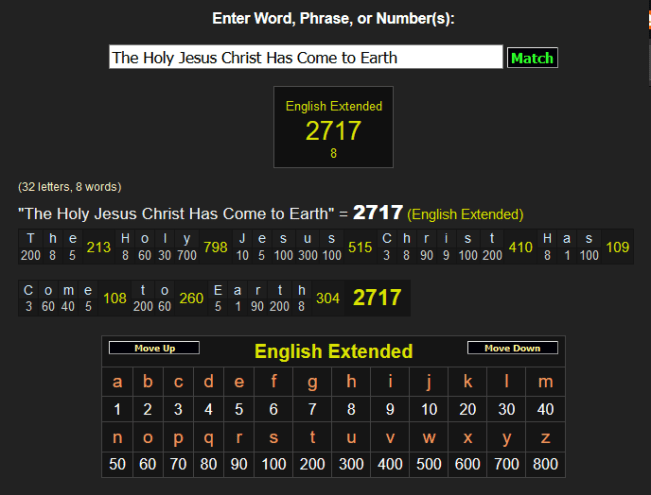Select the English Extended result box at top

click(x=333, y=126)
